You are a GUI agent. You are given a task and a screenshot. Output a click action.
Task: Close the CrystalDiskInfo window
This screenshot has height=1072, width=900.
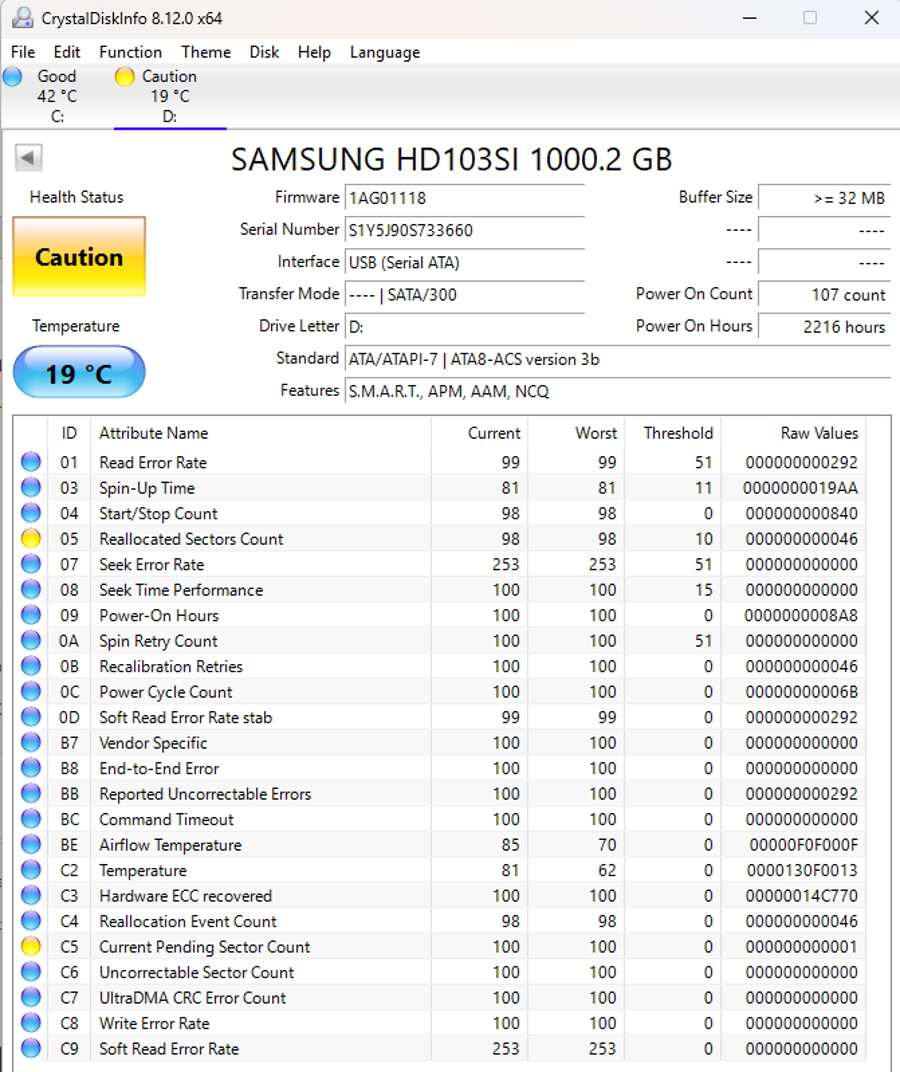pos(871,18)
